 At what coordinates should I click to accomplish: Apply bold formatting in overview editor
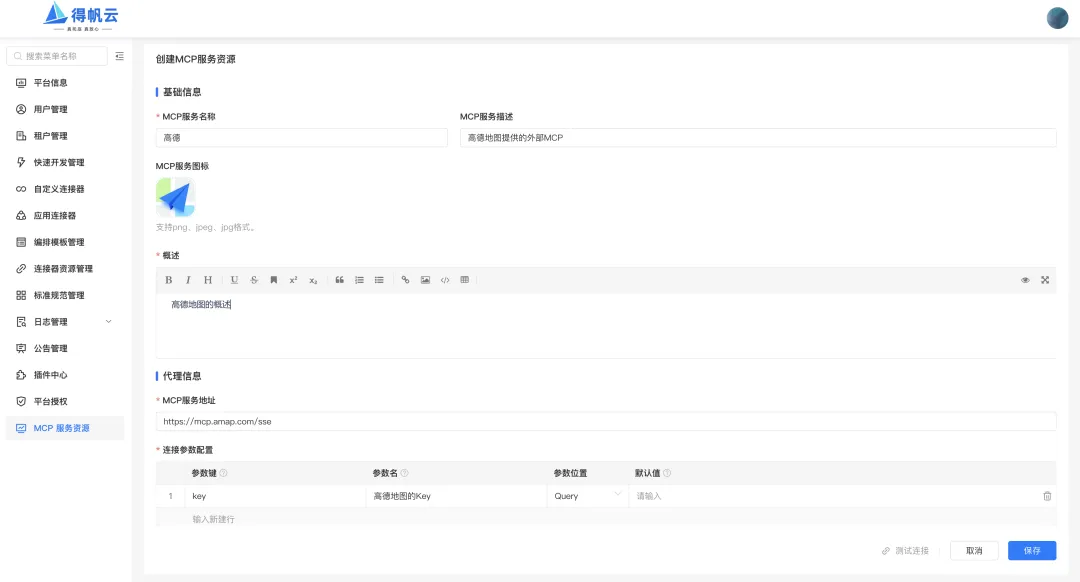click(169, 280)
